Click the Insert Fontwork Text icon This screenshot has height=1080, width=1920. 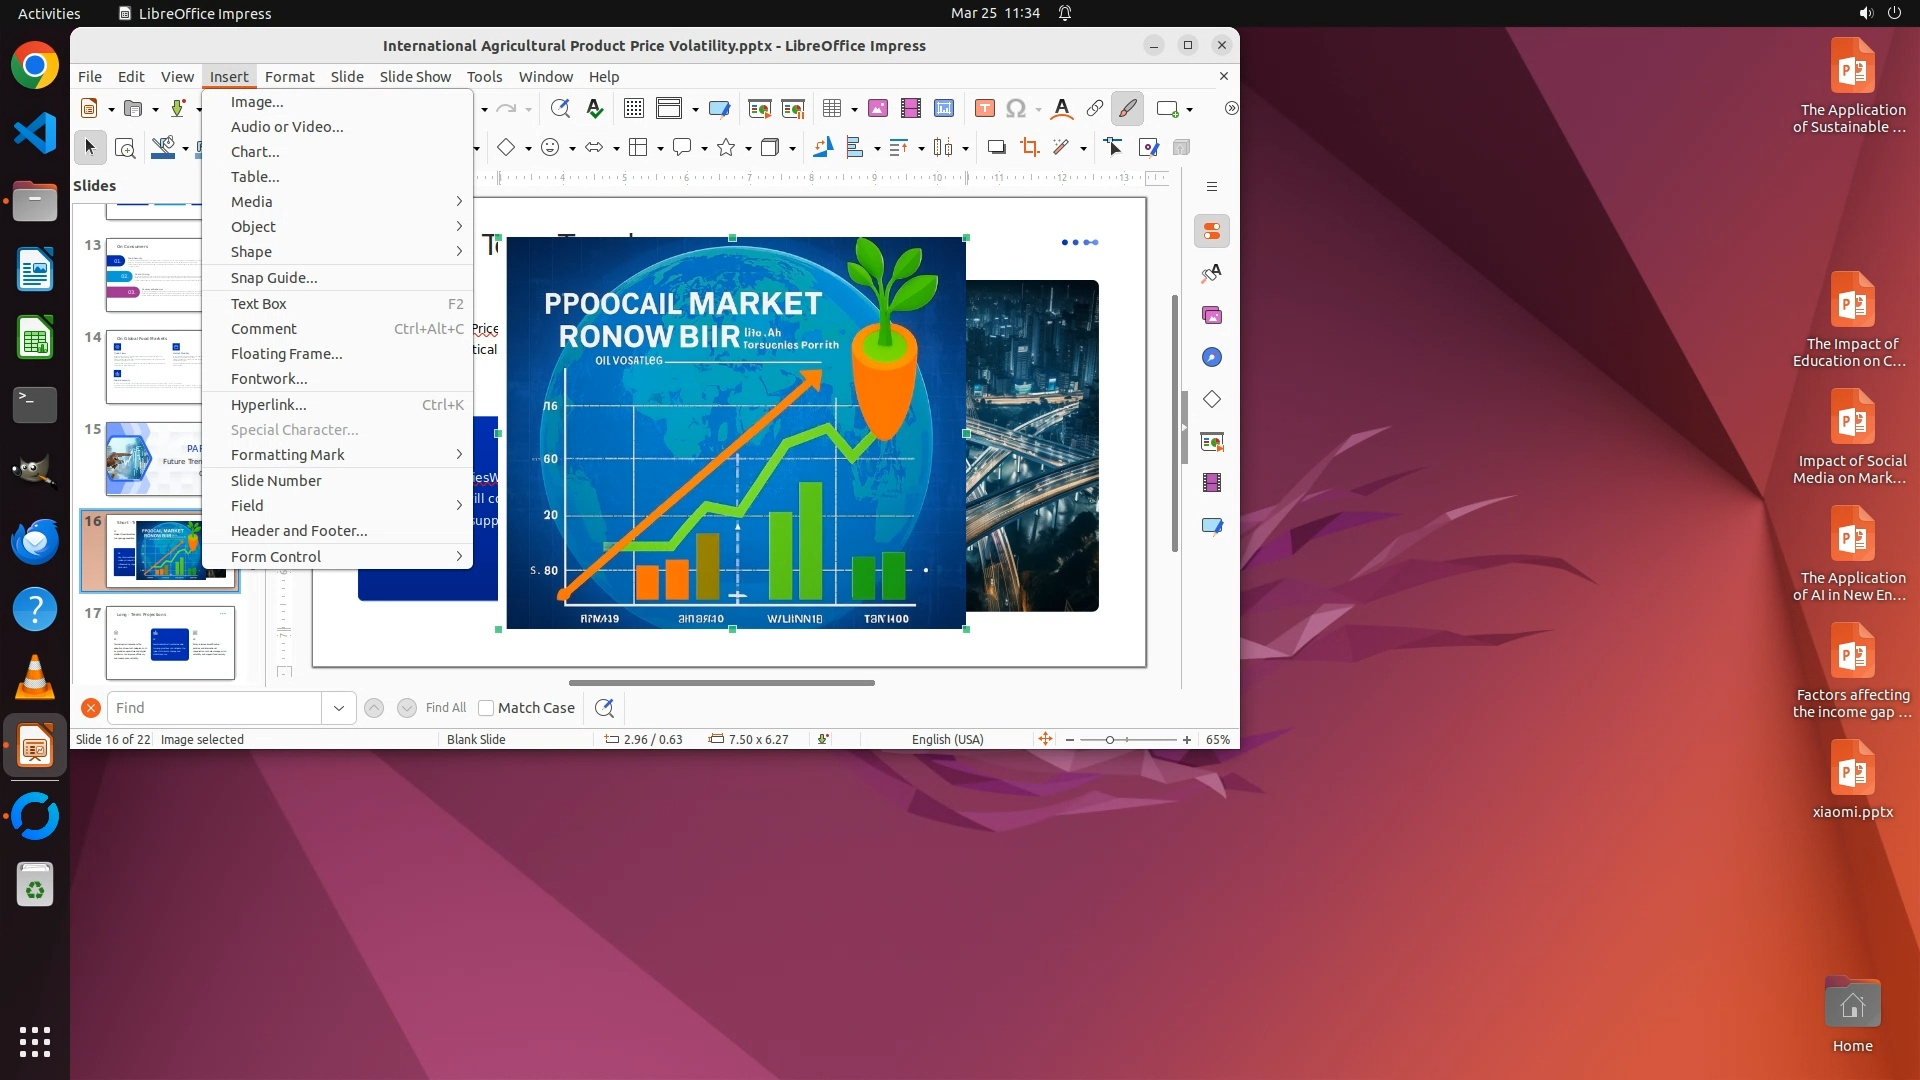click(1062, 109)
